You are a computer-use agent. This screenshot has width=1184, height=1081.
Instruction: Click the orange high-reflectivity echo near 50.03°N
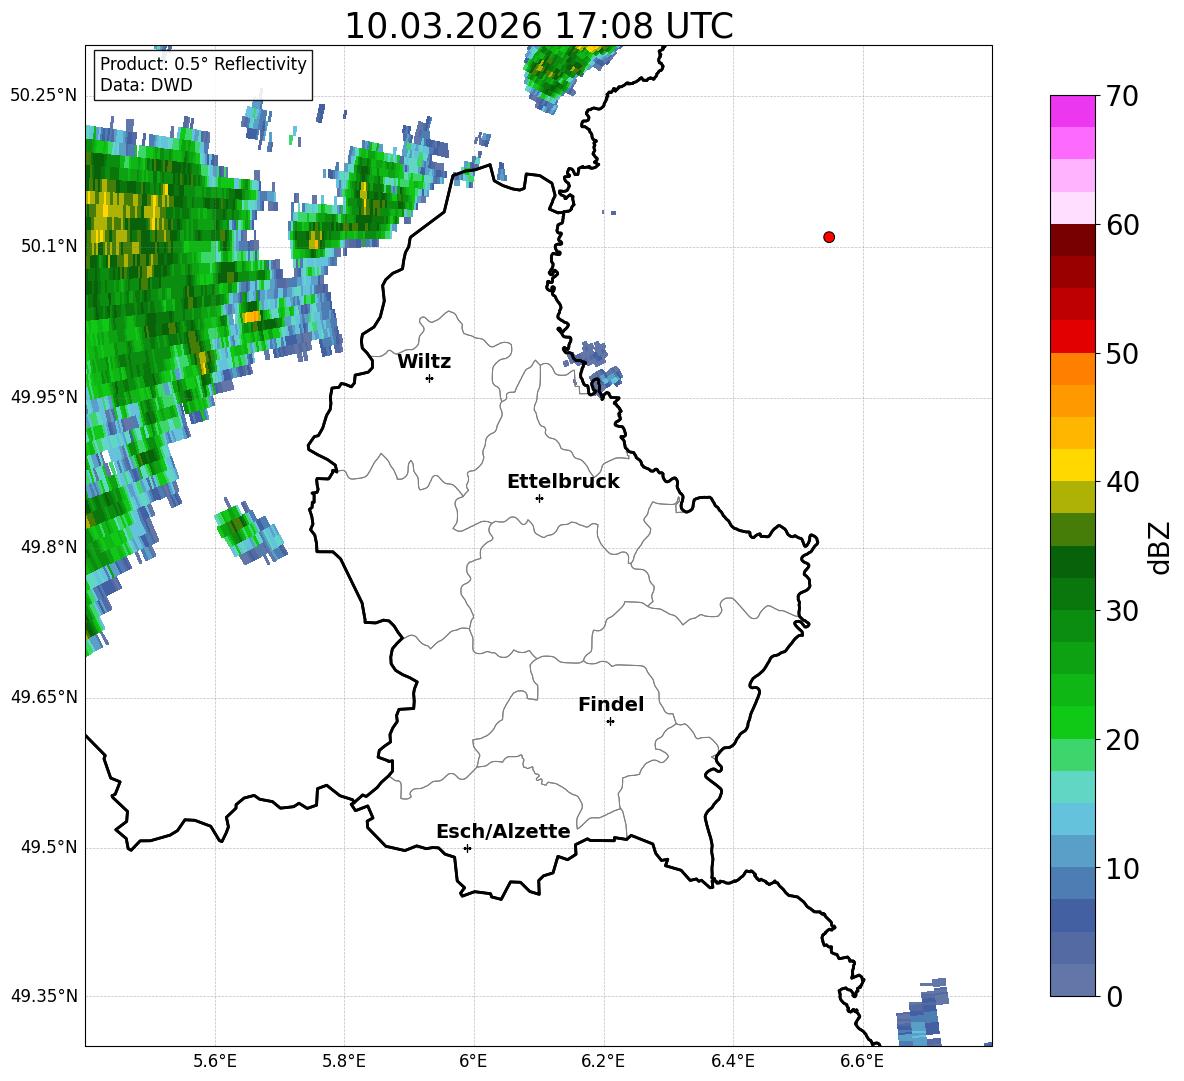point(251,316)
